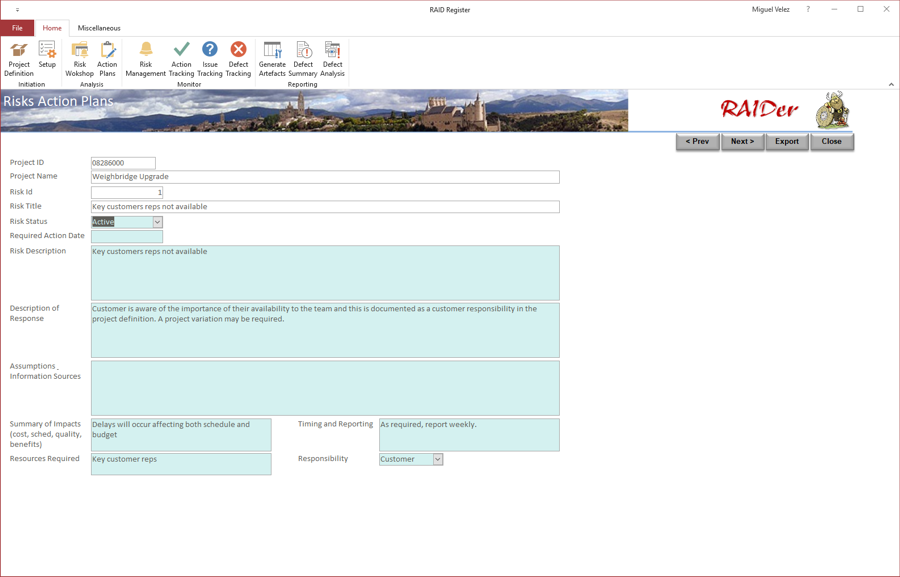Open the File tab
The width and height of the screenshot is (900, 577).
(17, 28)
